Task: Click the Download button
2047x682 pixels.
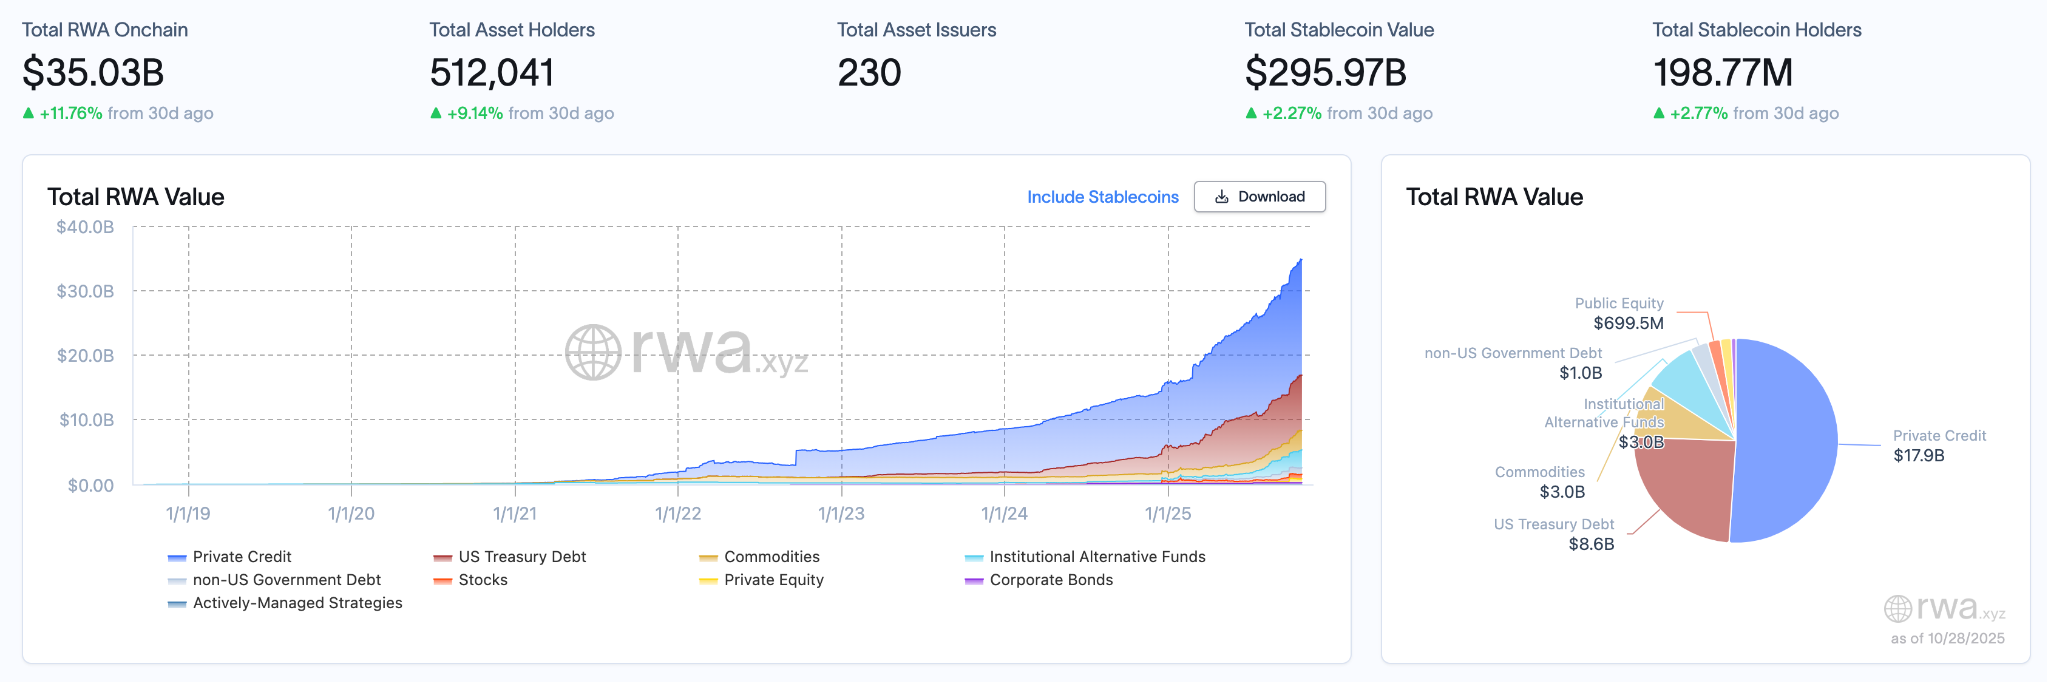Action: click(x=1260, y=197)
